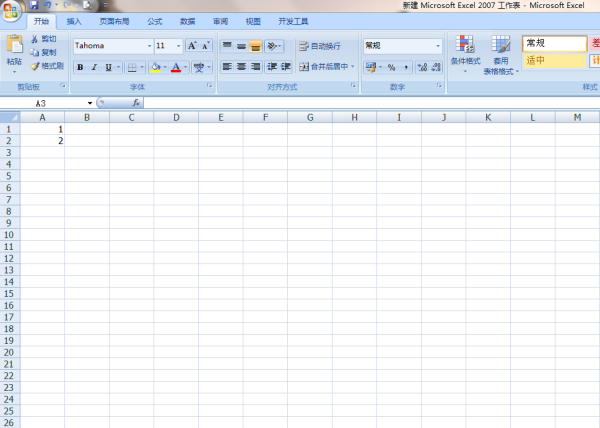The height and width of the screenshot is (428, 600).
Task: Click the Office button logo
Action: pos(11,10)
